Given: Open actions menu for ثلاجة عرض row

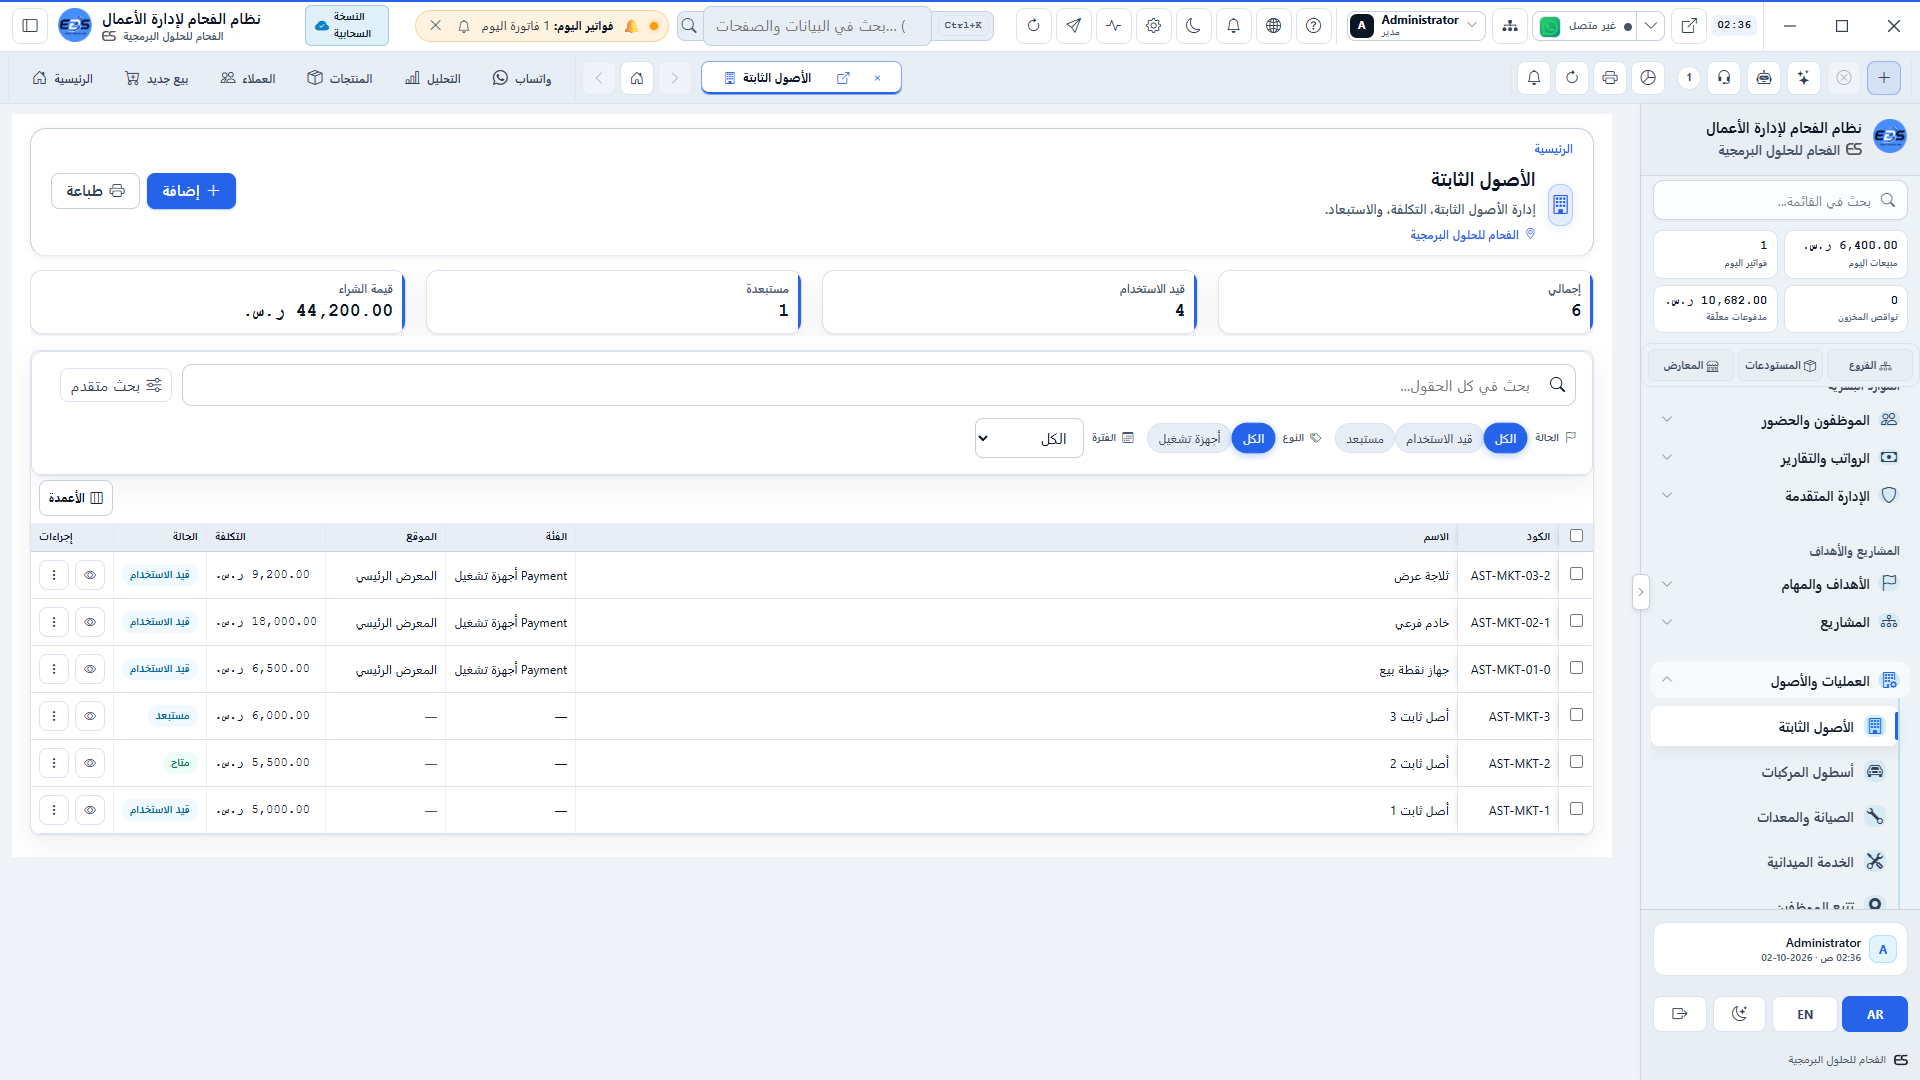Looking at the screenshot, I should [x=54, y=575].
